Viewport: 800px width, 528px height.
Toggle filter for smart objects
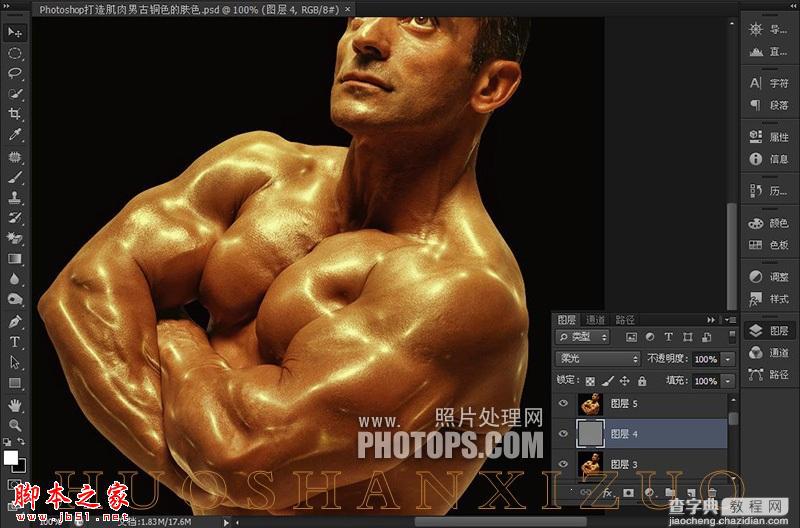click(707, 337)
